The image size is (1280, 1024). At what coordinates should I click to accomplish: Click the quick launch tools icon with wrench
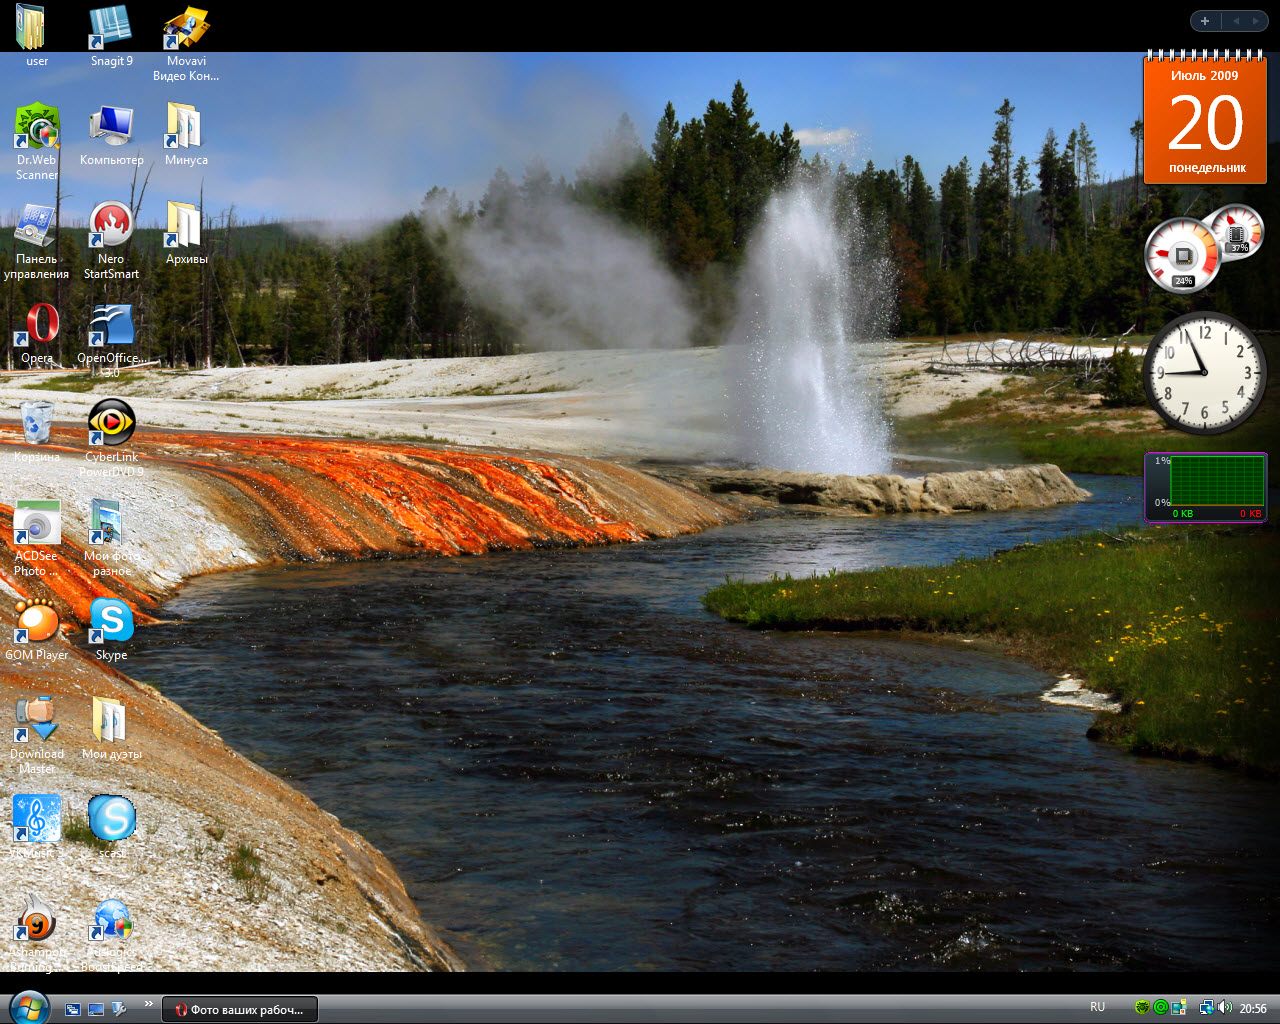coord(119,1009)
